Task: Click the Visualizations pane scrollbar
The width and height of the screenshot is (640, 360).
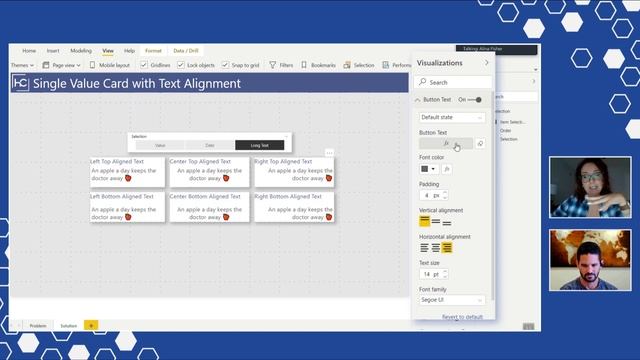Action: pyautogui.click(x=493, y=196)
